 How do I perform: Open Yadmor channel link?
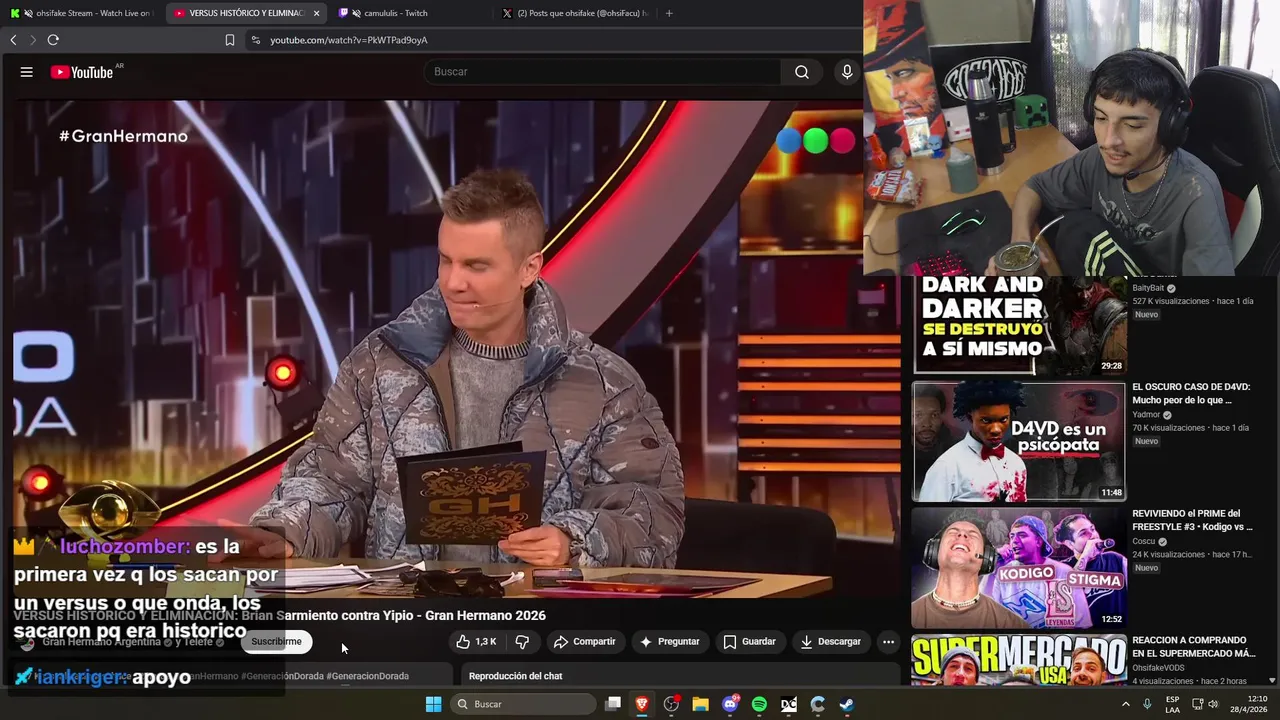click(x=1146, y=414)
